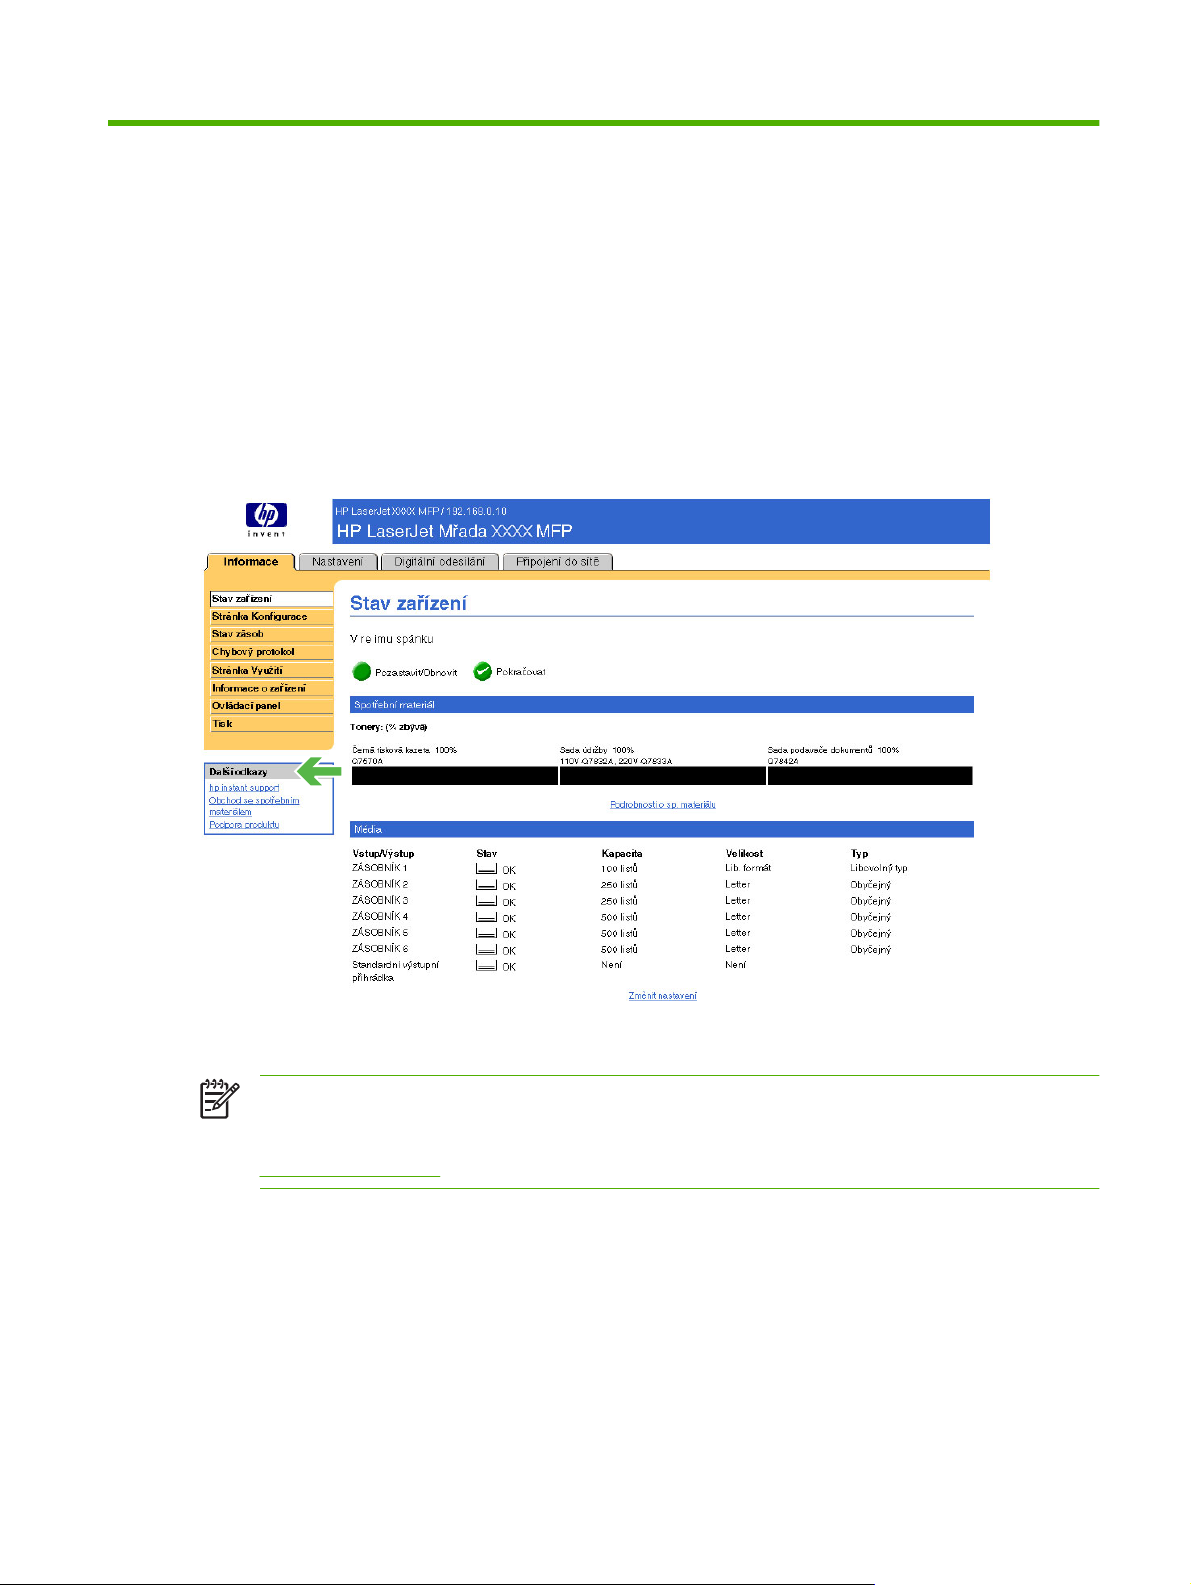Click the tray status icon for ZÁSOBNÍK 4

(486, 917)
